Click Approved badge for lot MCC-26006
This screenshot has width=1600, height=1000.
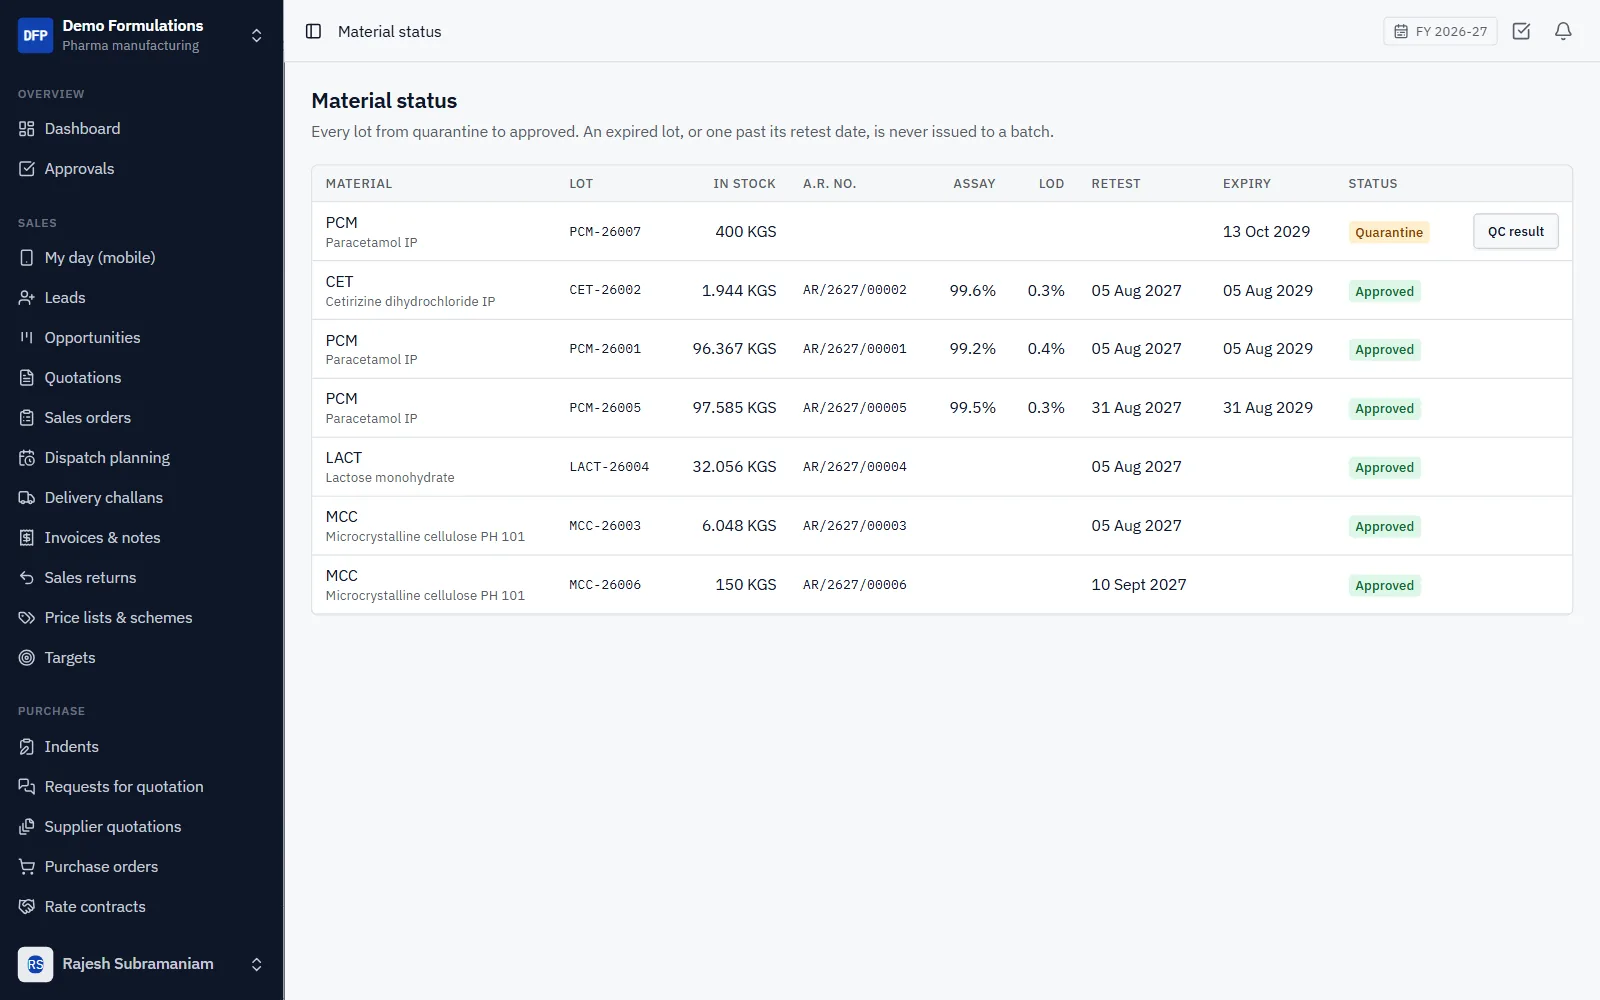point(1384,585)
